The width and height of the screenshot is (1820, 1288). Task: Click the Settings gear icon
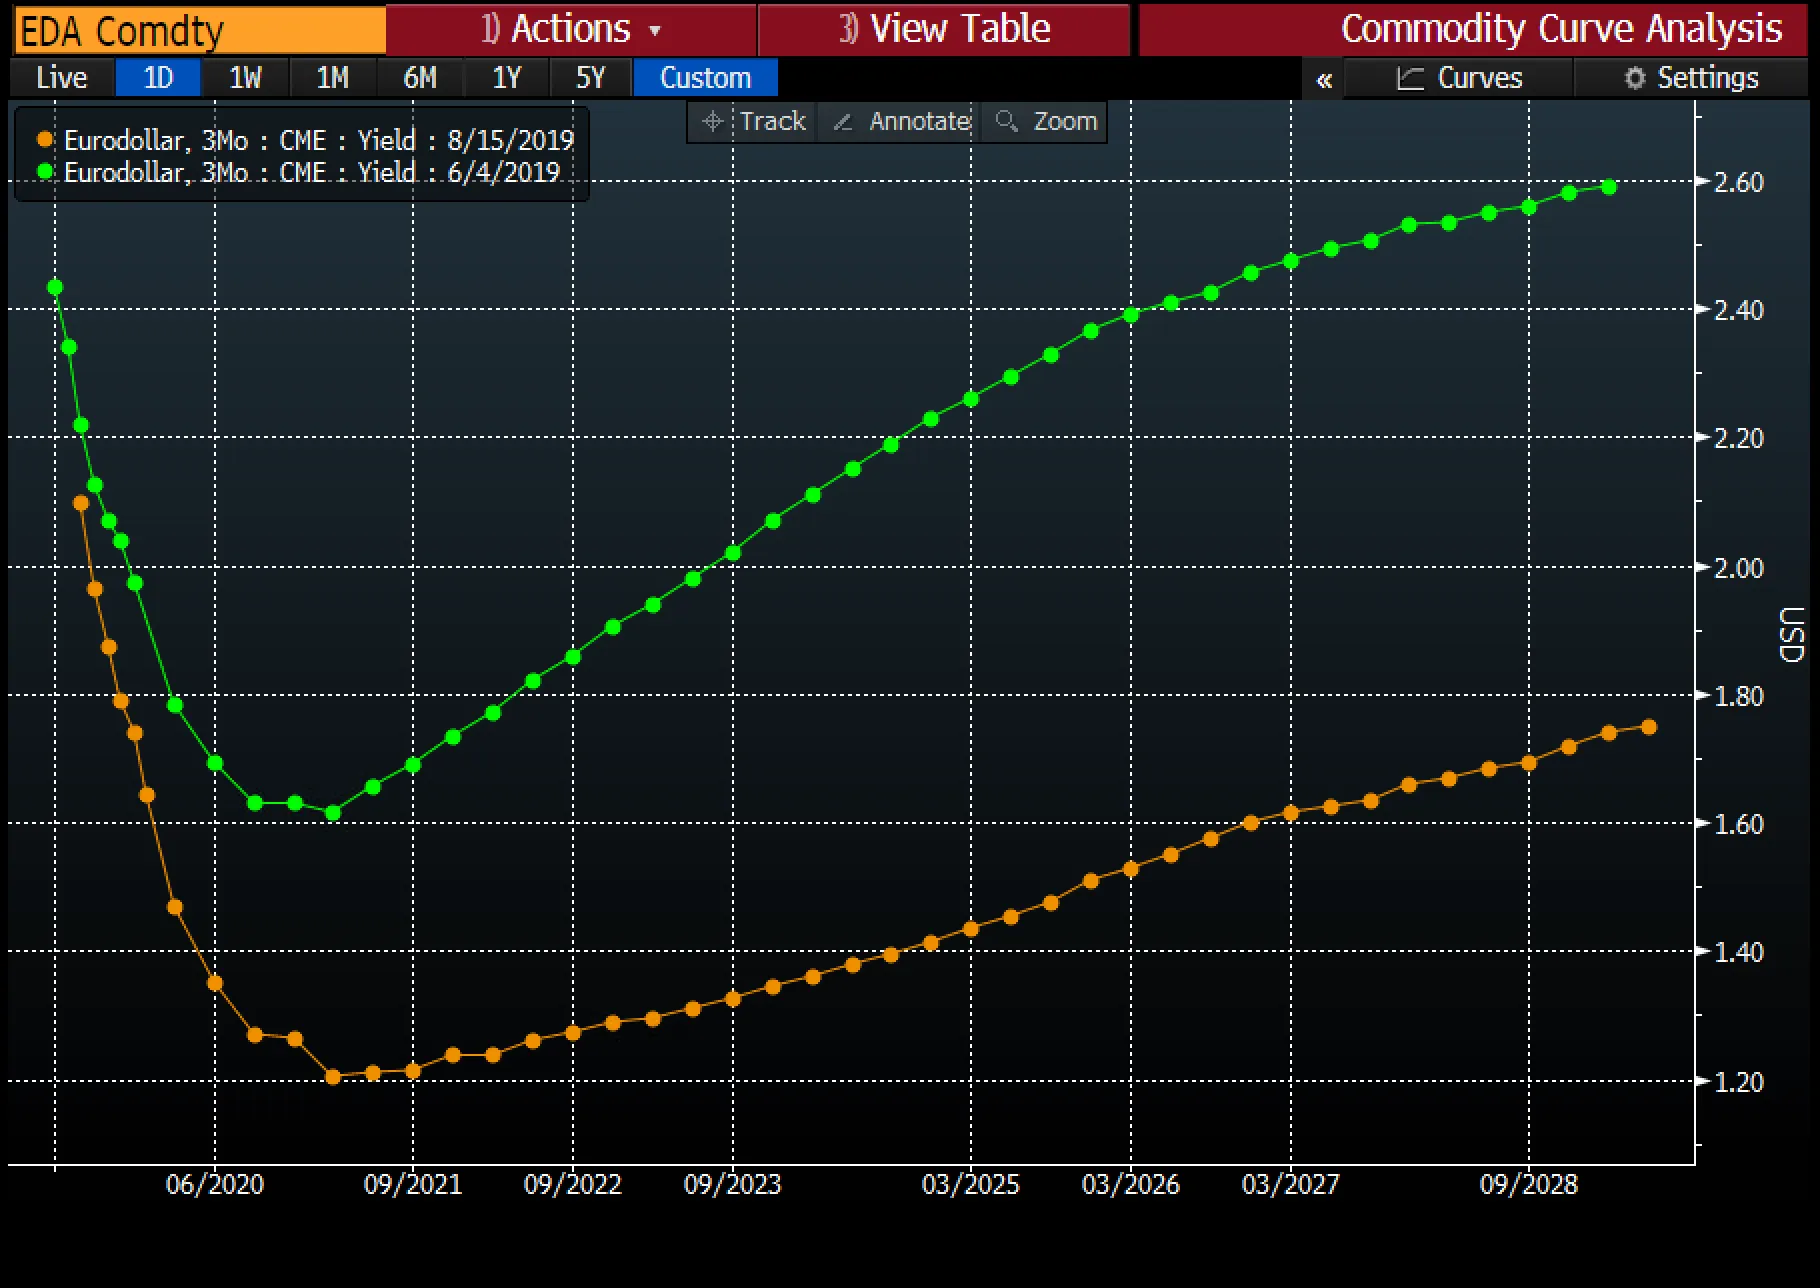click(x=1635, y=78)
